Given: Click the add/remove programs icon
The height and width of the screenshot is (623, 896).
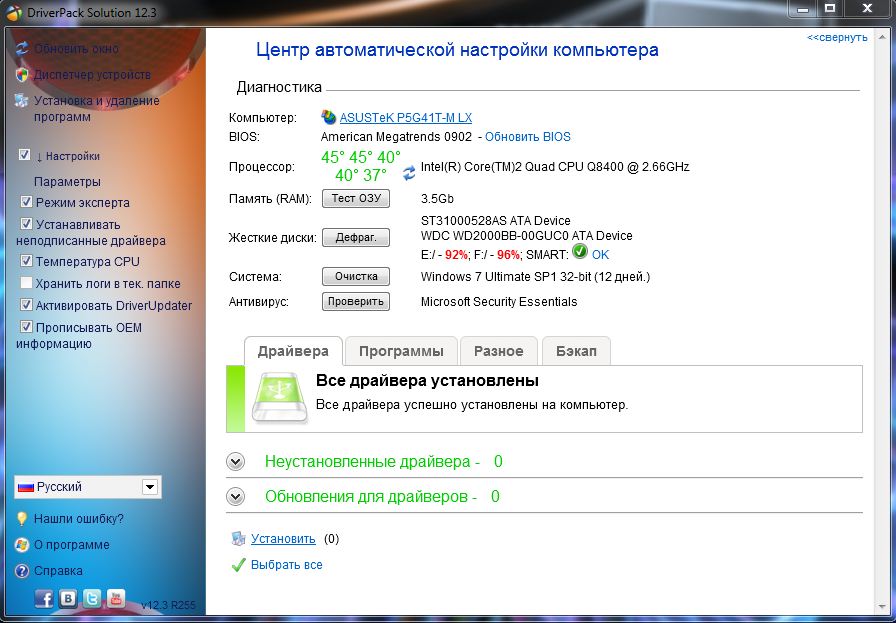Looking at the screenshot, I should tap(22, 101).
